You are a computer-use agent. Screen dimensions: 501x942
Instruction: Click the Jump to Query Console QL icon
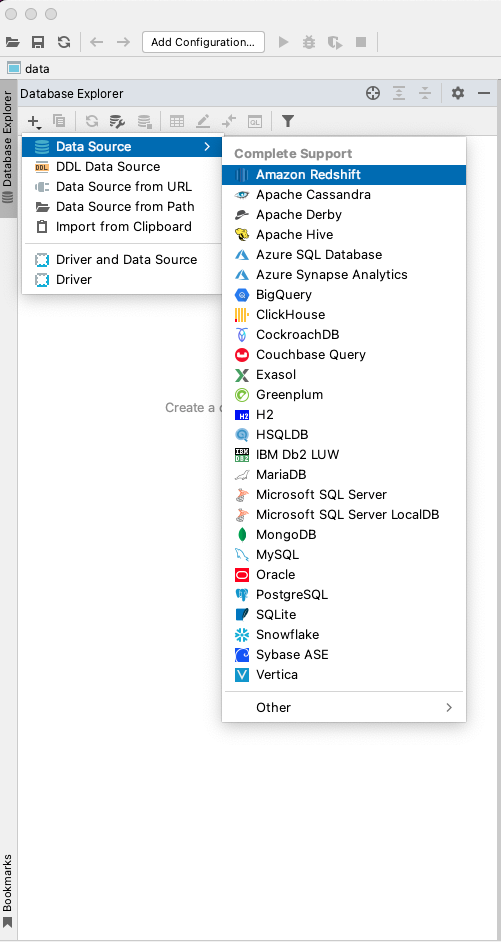pos(255,121)
